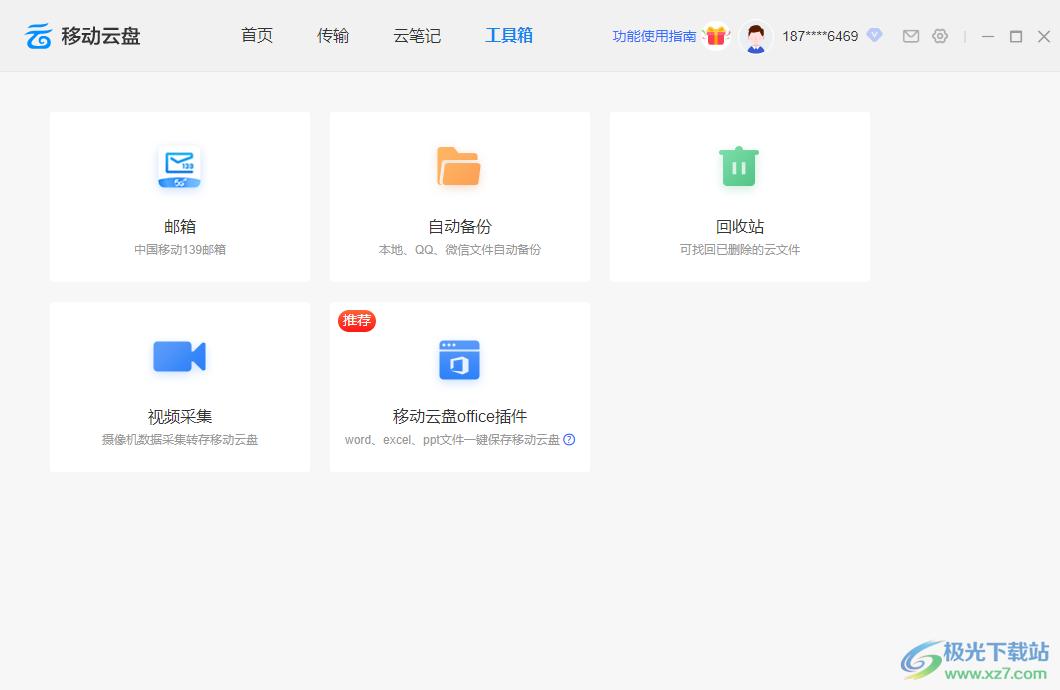Click the 移动云盘 cloud logo
This screenshot has height=690, width=1060.
(39, 36)
